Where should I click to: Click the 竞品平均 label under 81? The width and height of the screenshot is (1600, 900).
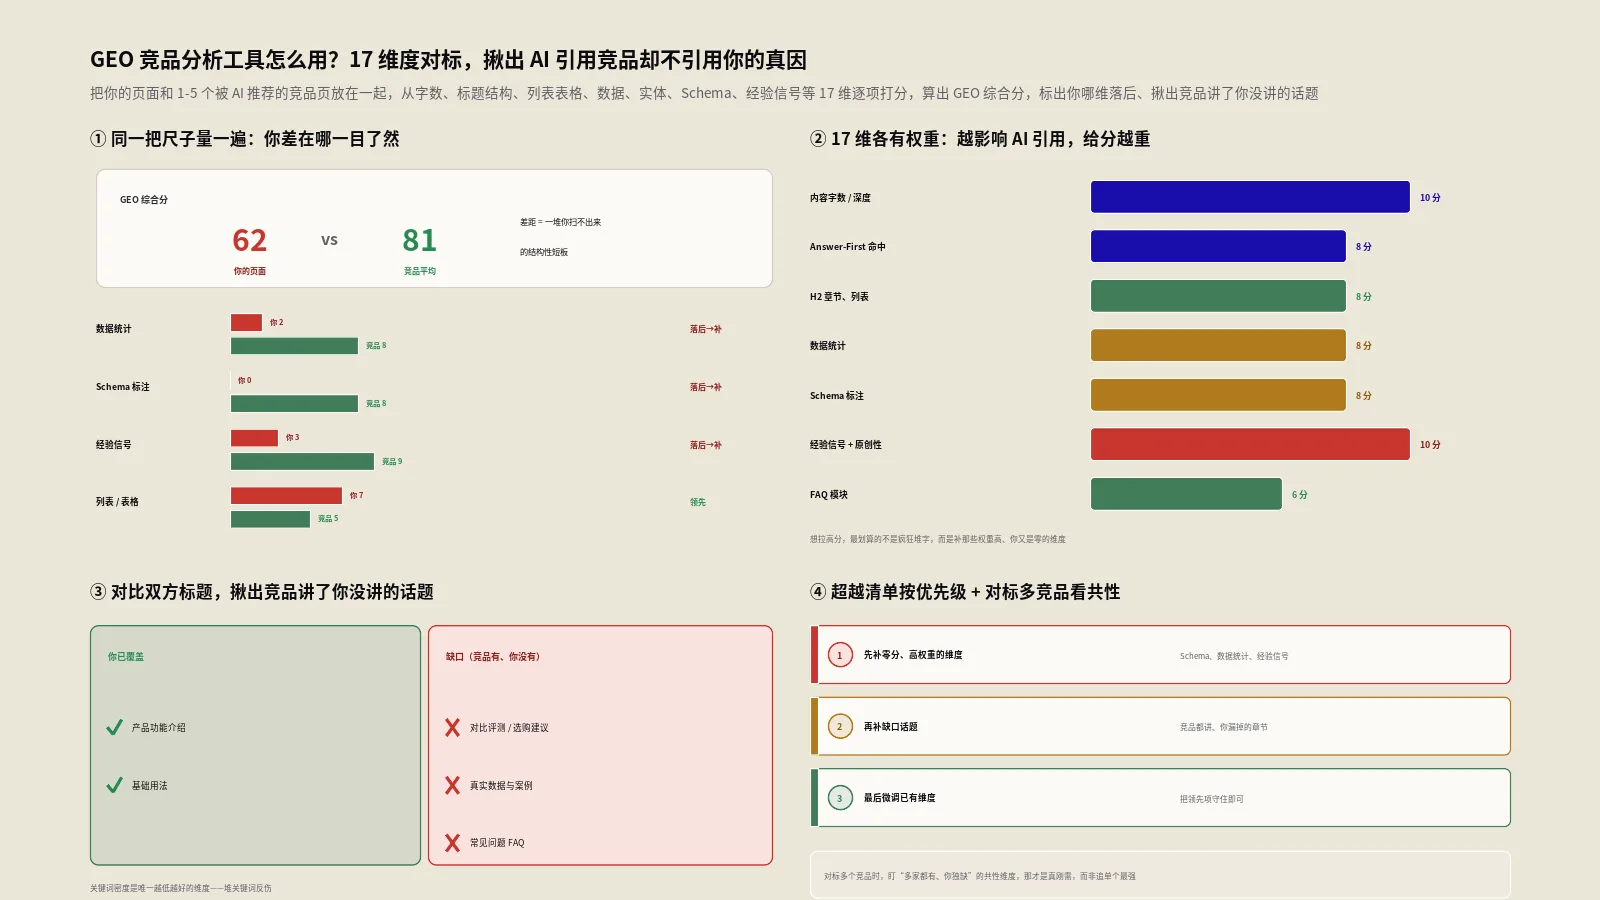(420, 271)
